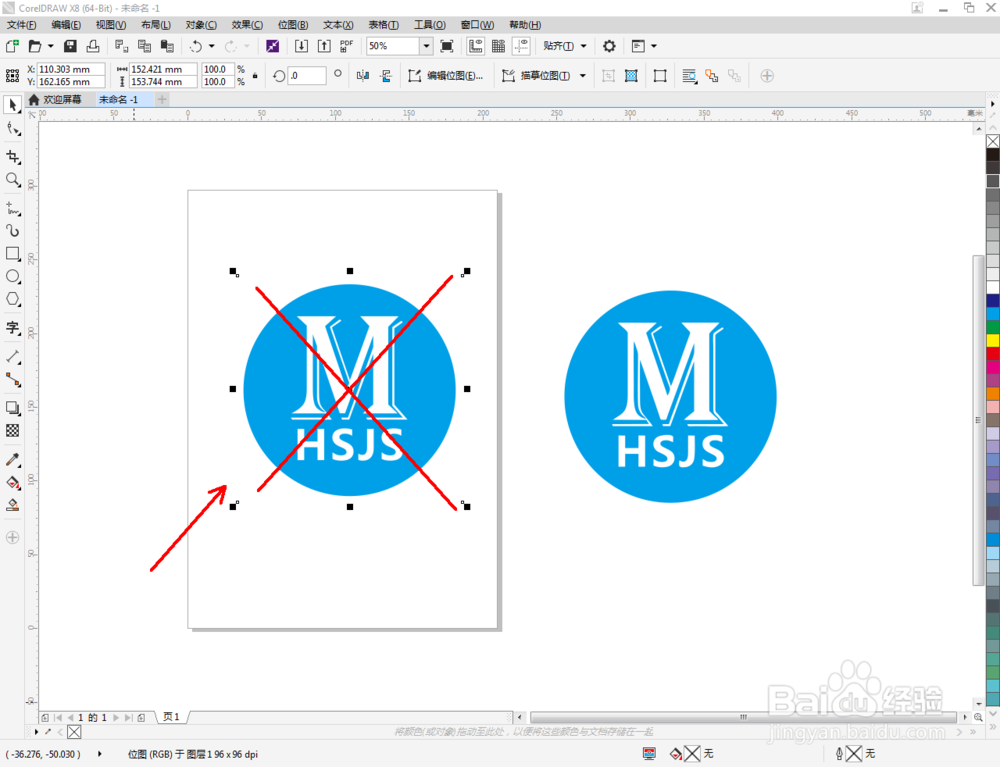This screenshot has height=767, width=1000.
Task: Select the Transparency checkerboard tool
Action: pyautogui.click(x=13, y=431)
